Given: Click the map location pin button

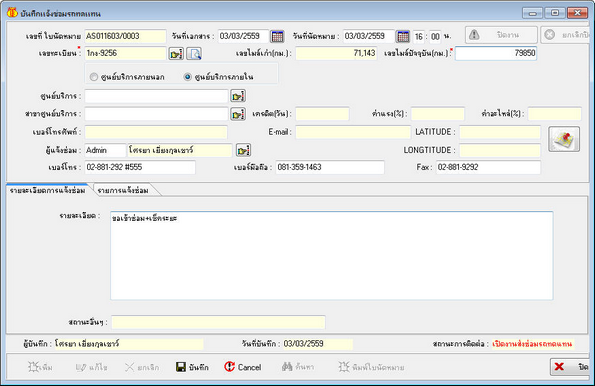Looking at the screenshot, I should [564, 139].
